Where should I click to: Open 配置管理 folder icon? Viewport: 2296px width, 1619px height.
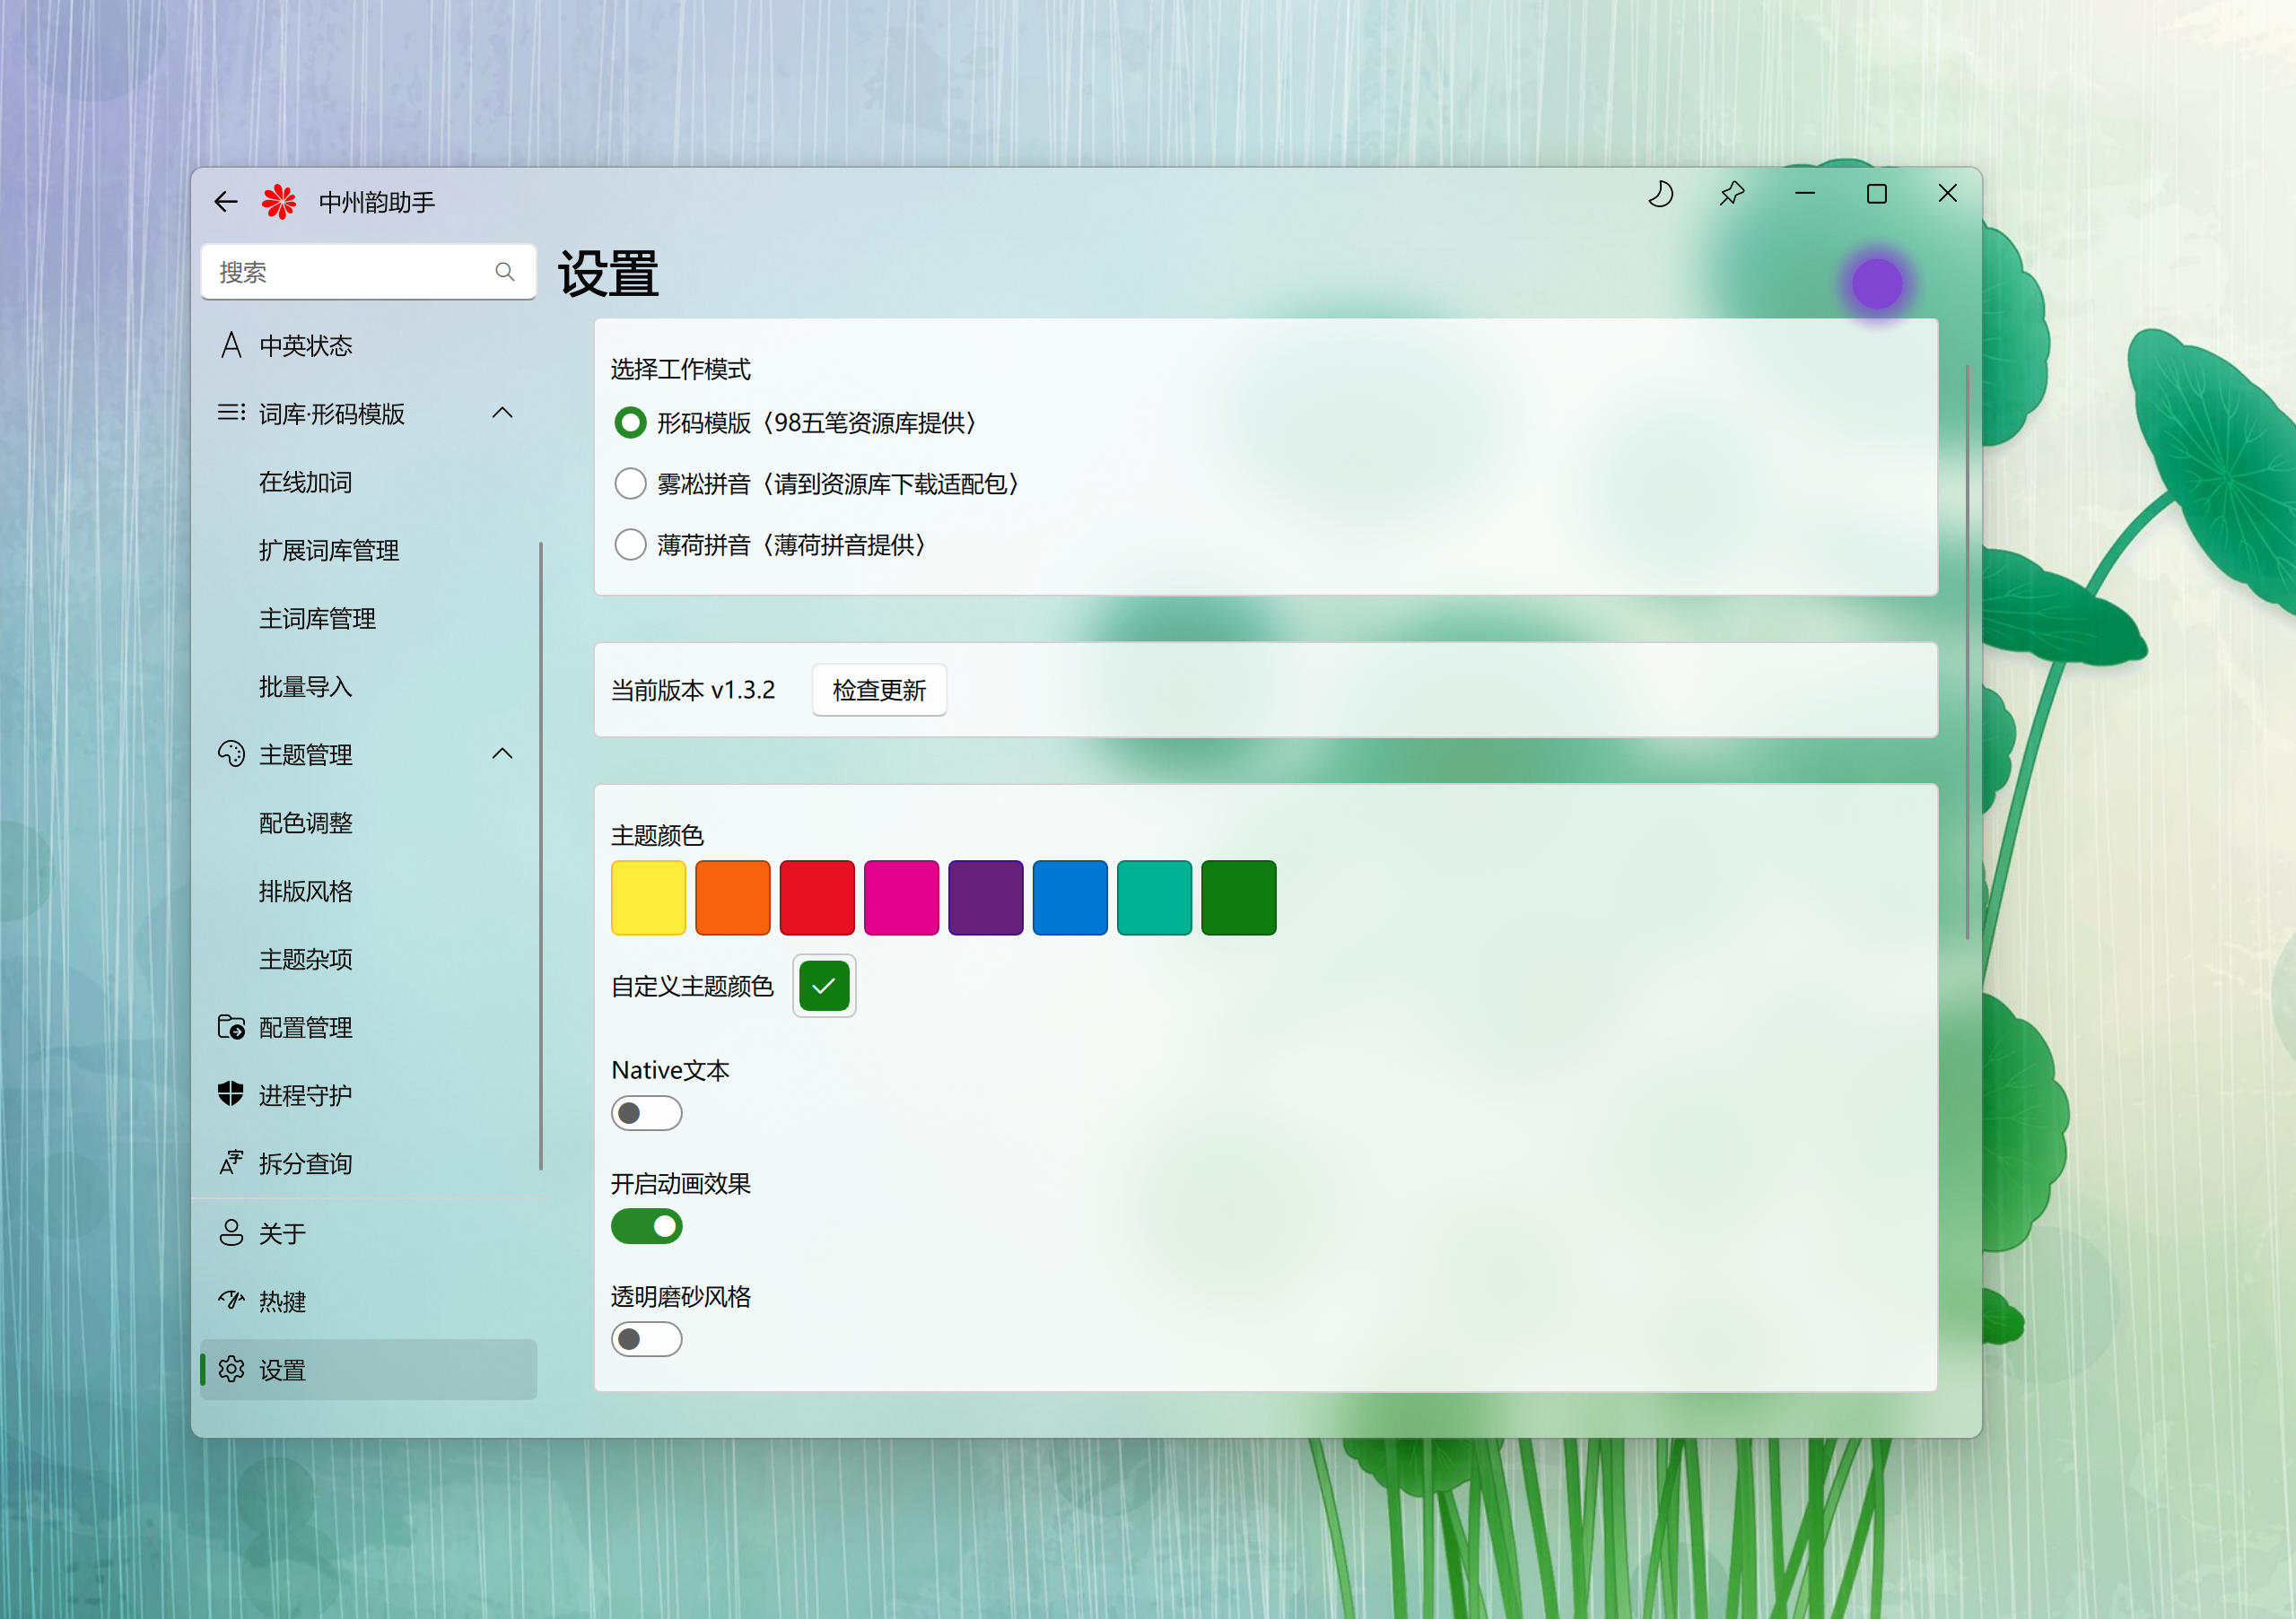pyautogui.click(x=231, y=1027)
